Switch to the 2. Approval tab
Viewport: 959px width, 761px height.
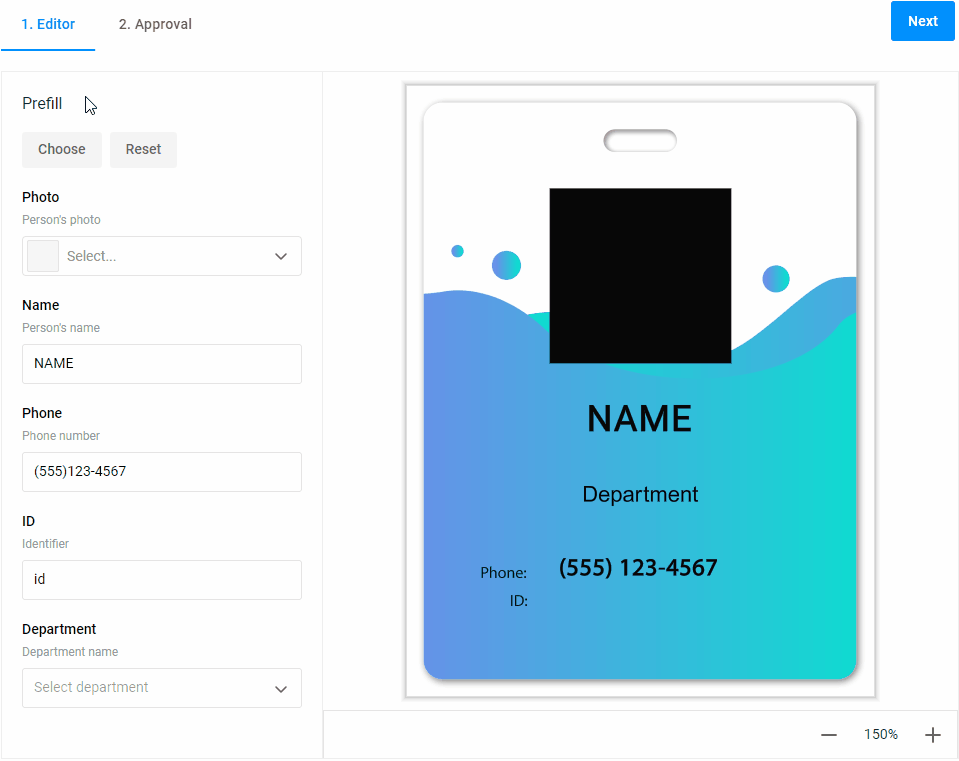click(155, 24)
